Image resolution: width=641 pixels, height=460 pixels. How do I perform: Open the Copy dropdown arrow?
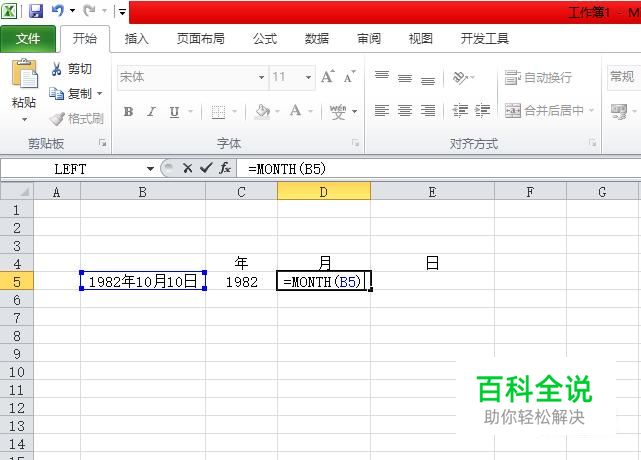coord(99,94)
